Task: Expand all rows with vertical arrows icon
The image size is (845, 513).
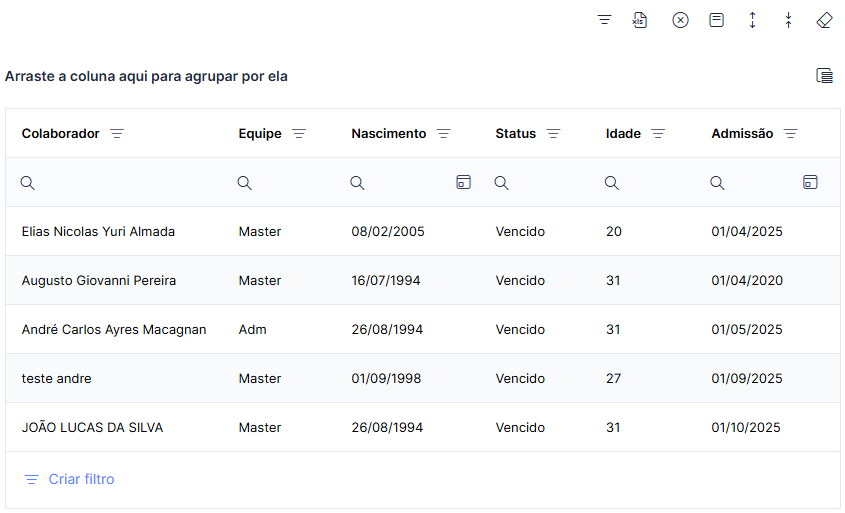Action: [752, 20]
